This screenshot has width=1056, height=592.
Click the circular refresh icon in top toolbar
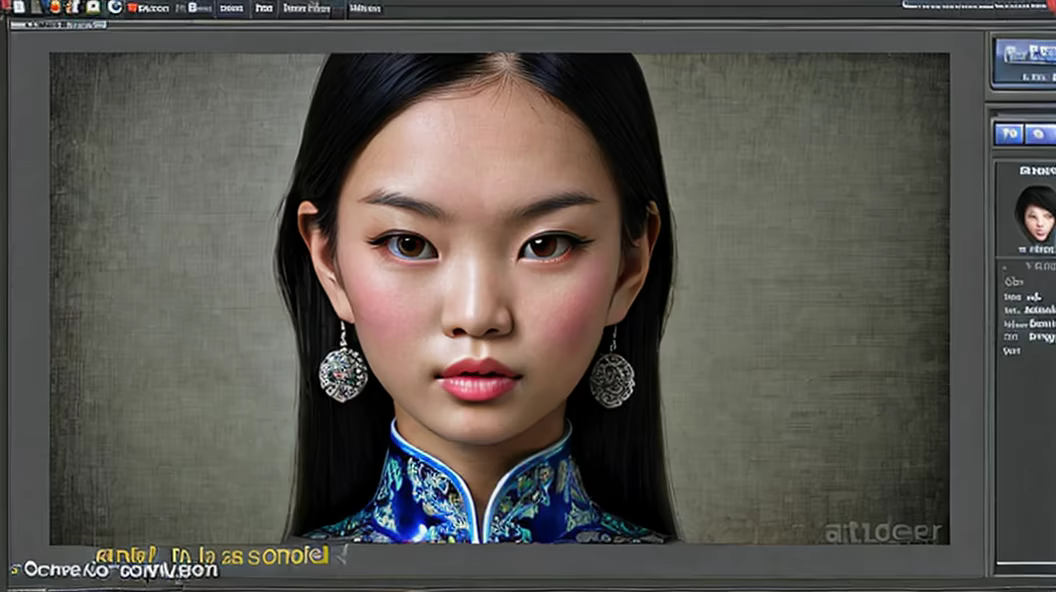tap(114, 7)
